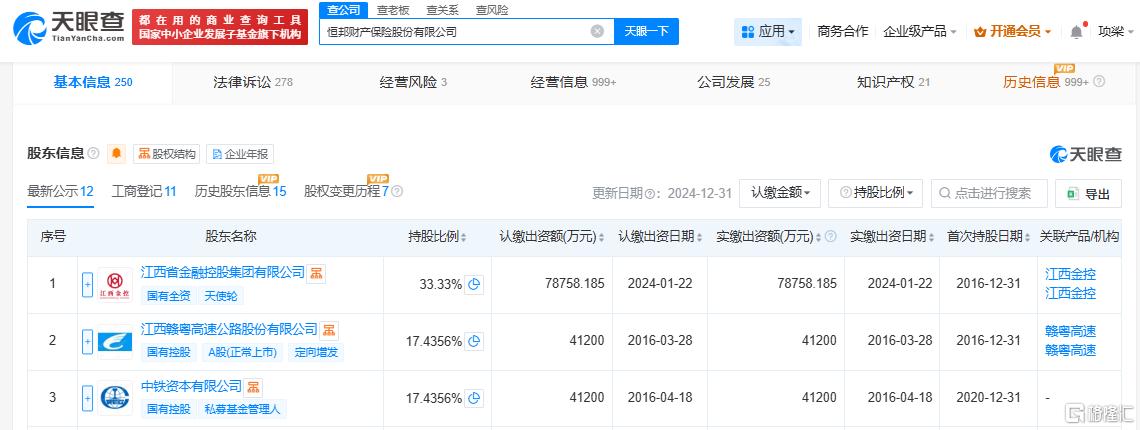Click the 天使轮 tag
The width and height of the screenshot is (1140, 430).
point(220,296)
